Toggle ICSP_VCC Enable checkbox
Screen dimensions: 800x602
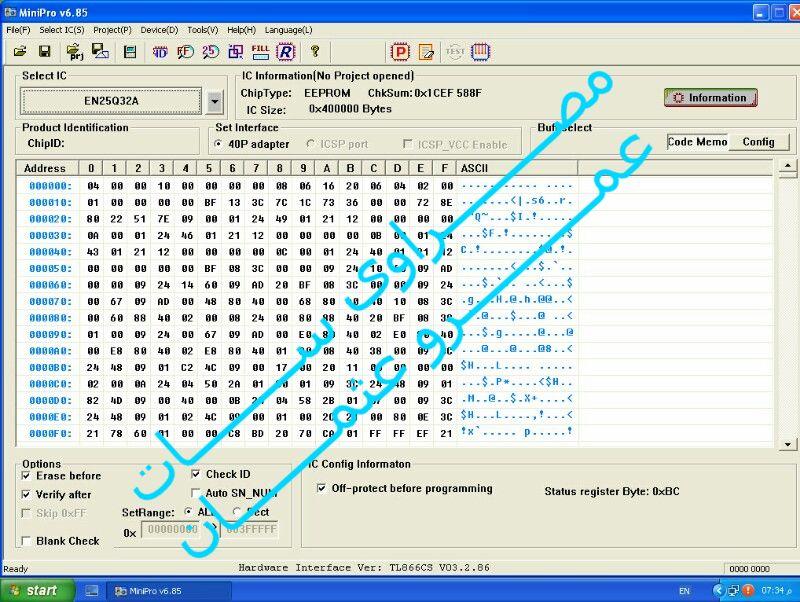pos(407,144)
